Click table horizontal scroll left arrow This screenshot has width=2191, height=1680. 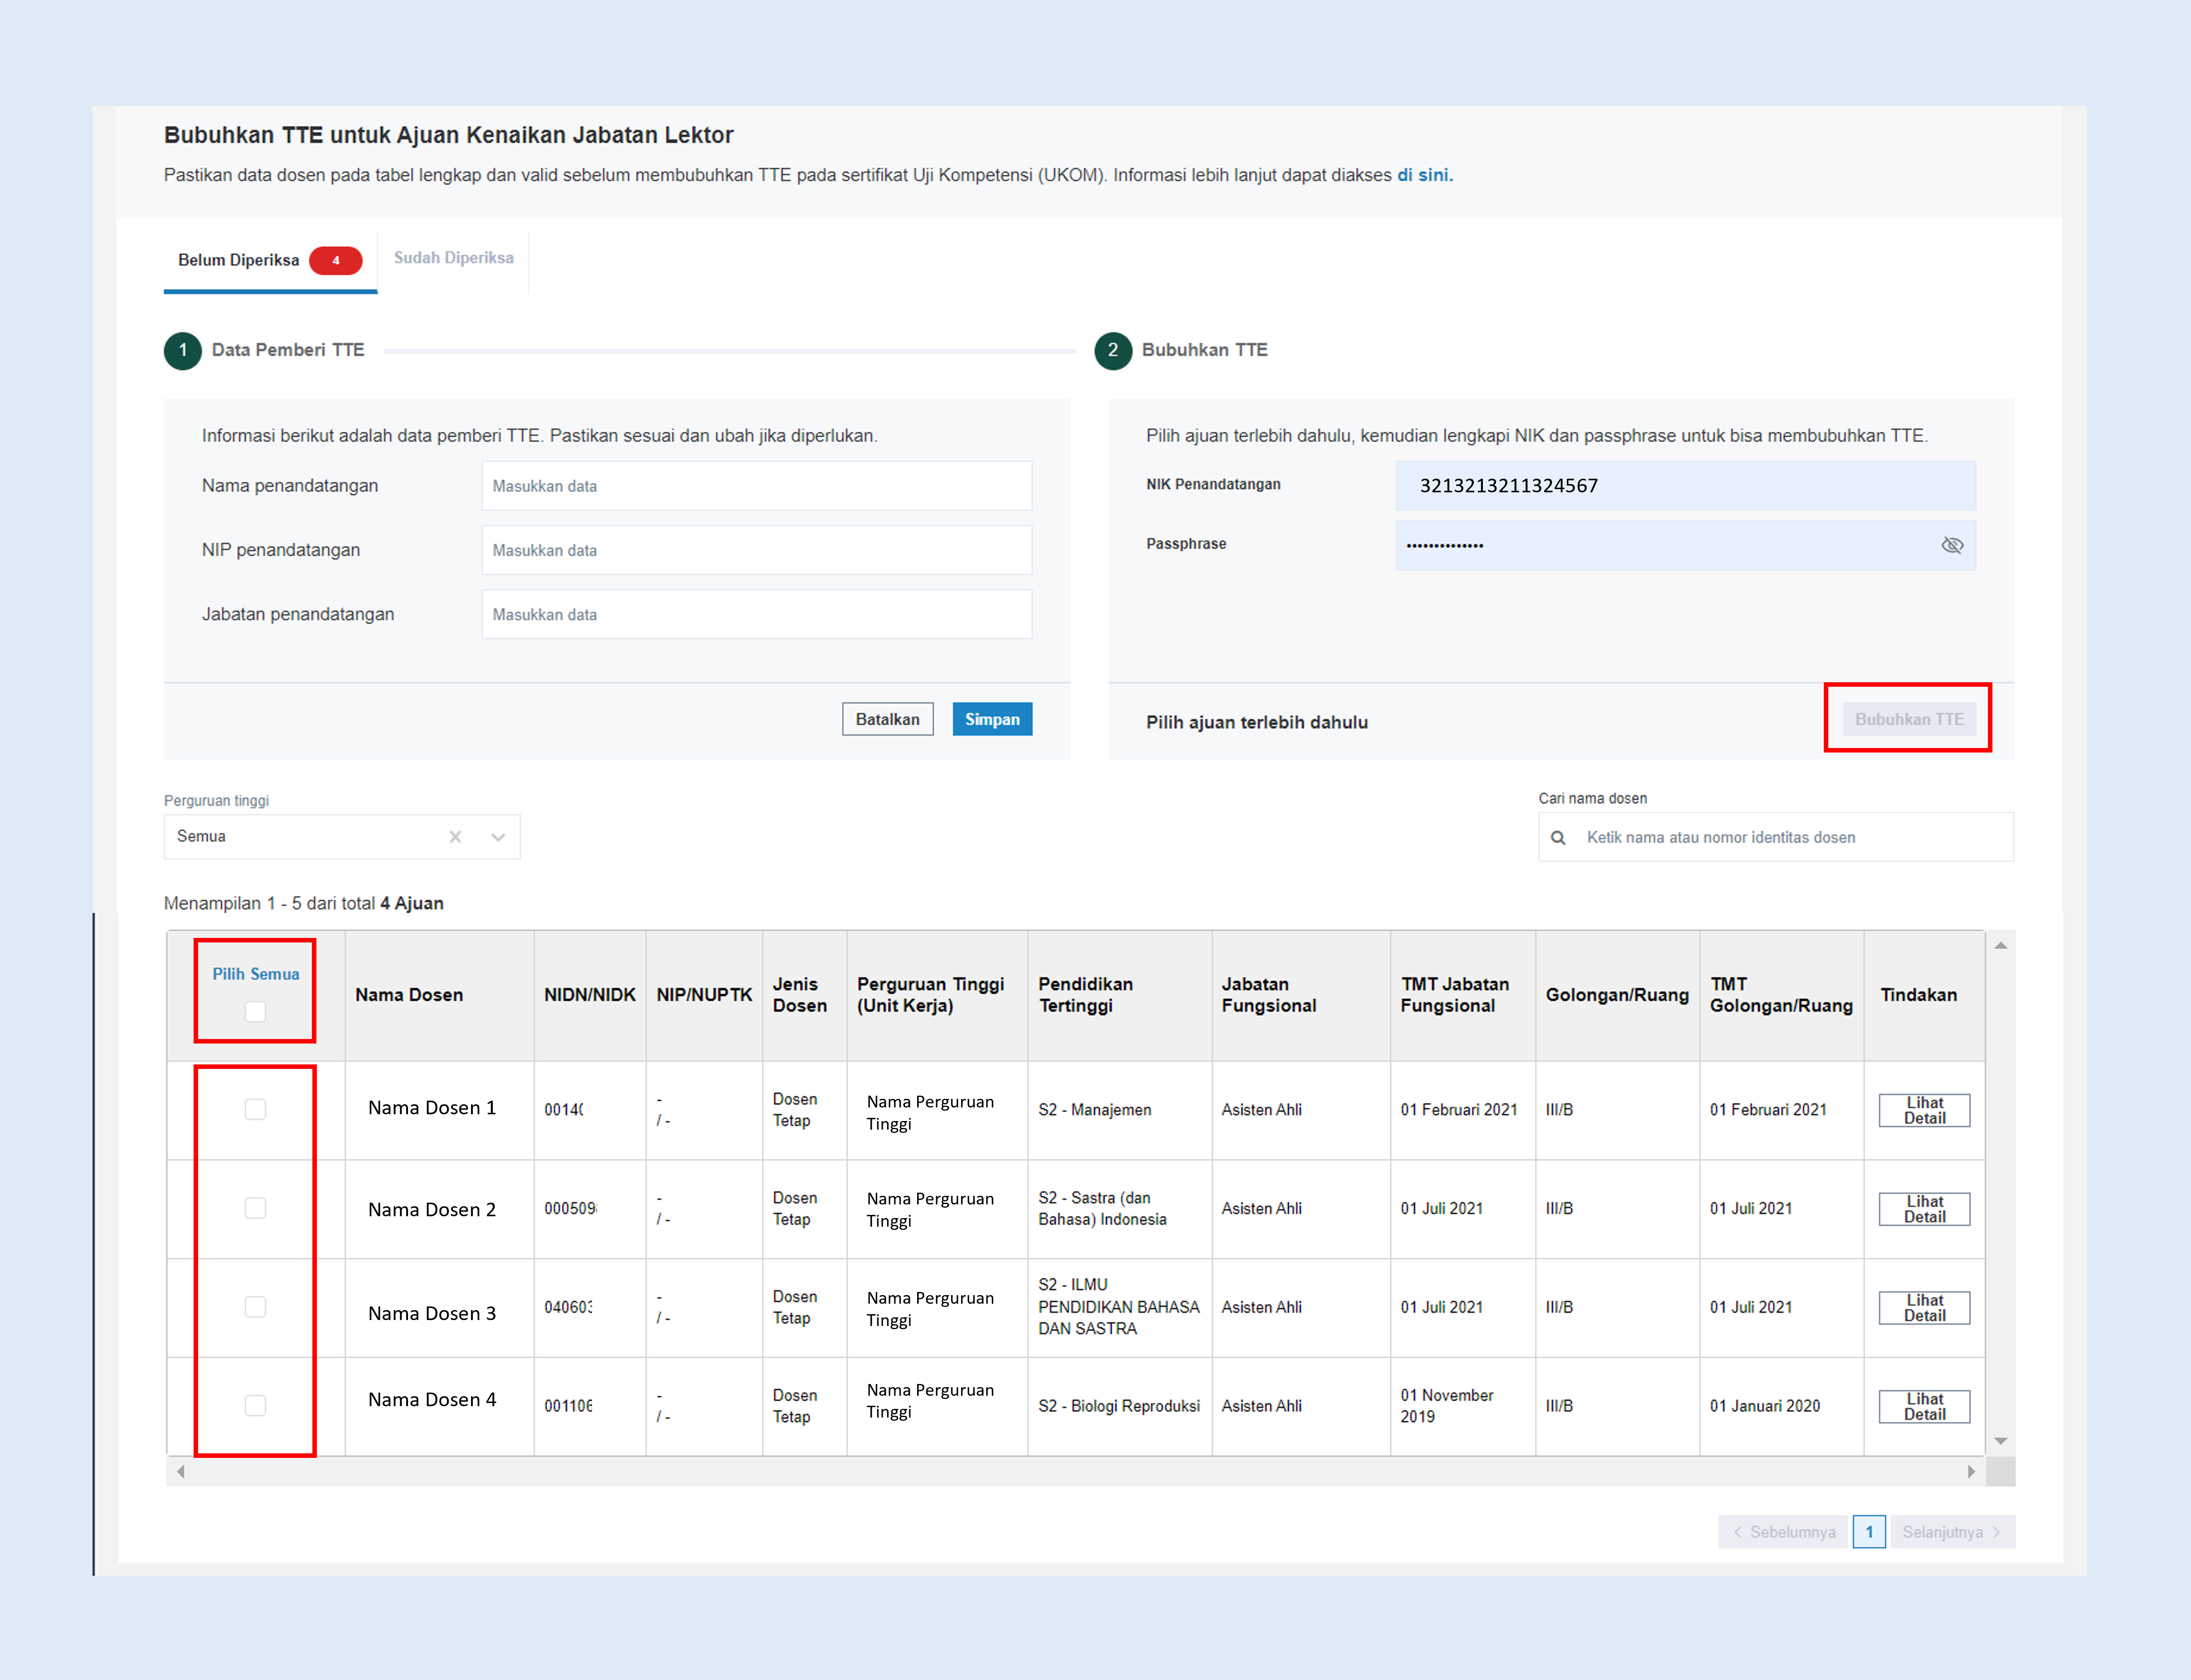(x=181, y=1471)
